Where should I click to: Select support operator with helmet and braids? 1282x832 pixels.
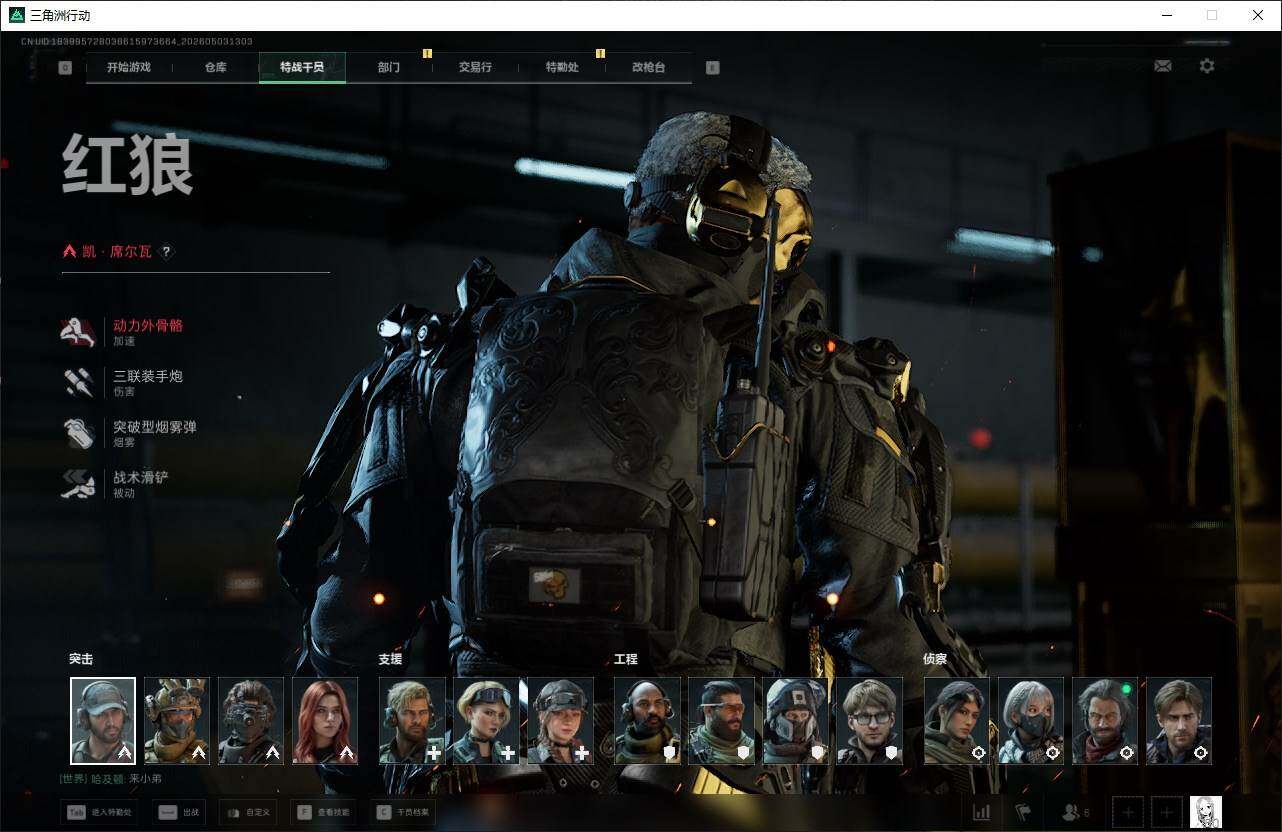pyautogui.click(x=560, y=721)
